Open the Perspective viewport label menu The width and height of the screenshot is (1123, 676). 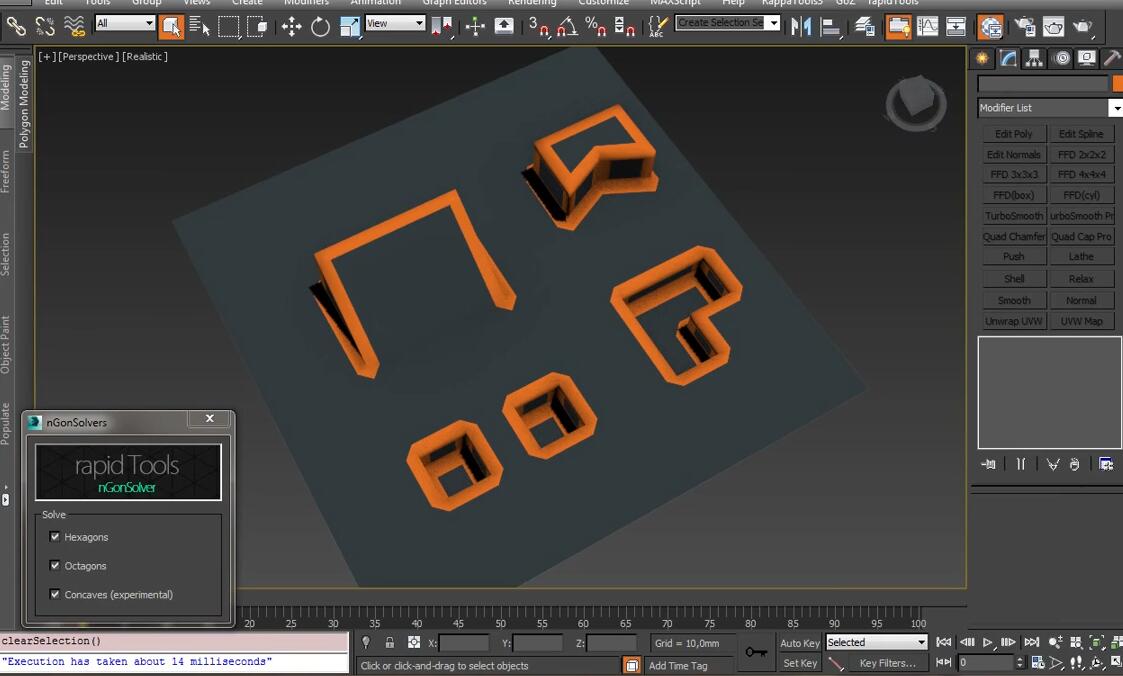click(x=88, y=57)
